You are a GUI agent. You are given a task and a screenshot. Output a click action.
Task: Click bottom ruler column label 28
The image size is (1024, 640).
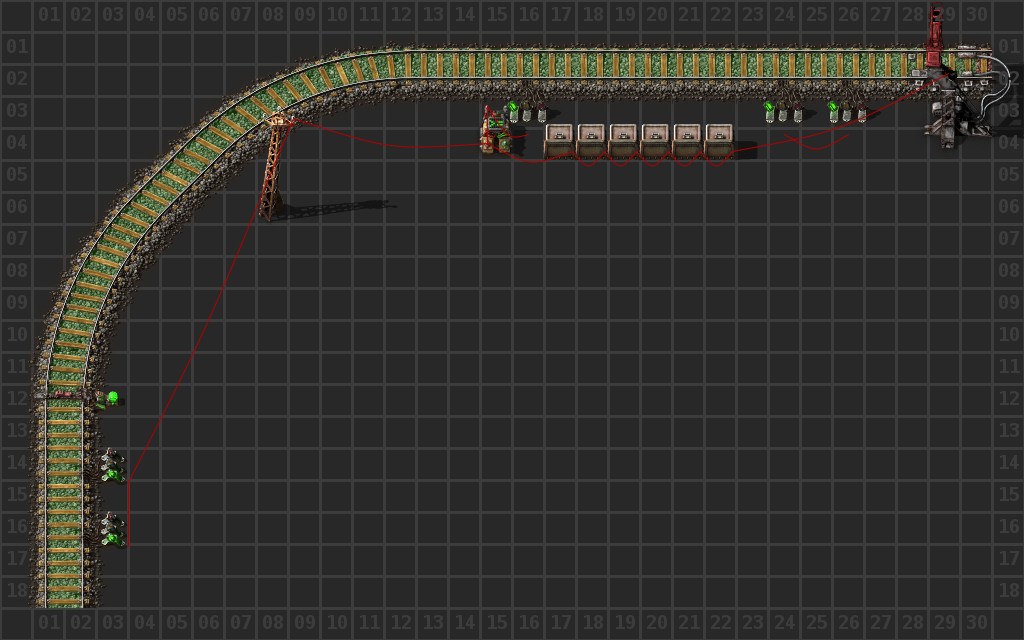pos(912,622)
